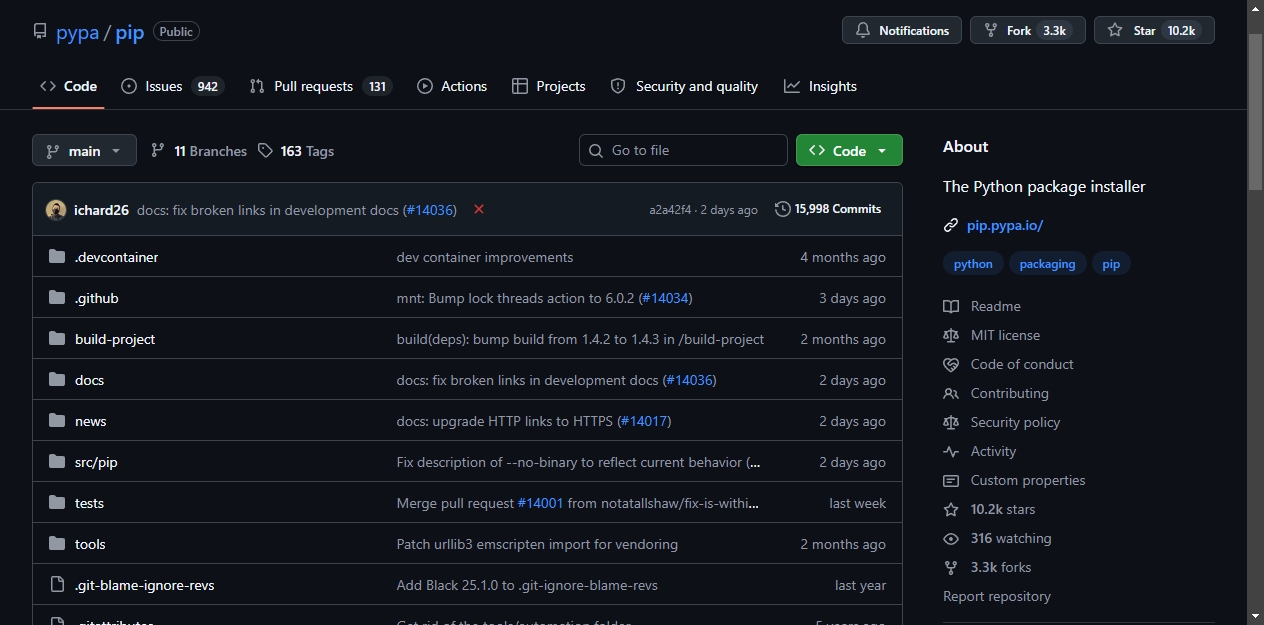Viewport: 1264px width, 625px height.
Task: Click the .devcontainer folder icon
Action: click(x=57, y=257)
